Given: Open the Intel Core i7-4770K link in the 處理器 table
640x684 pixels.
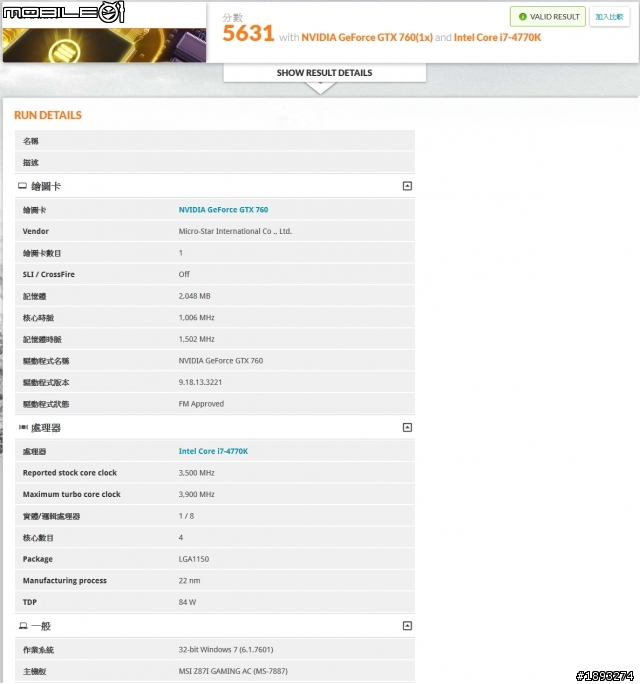Looking at the screenshot, I should pyautogui.click(x=213, y=451).
